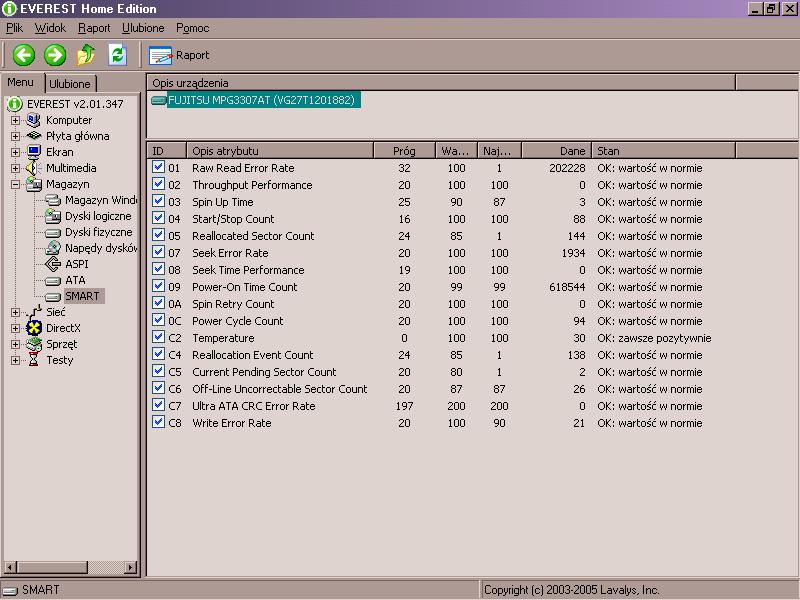Sort by the Opis atrybutu column header
Screen dimensions: 800x600
tap(280, 151)
